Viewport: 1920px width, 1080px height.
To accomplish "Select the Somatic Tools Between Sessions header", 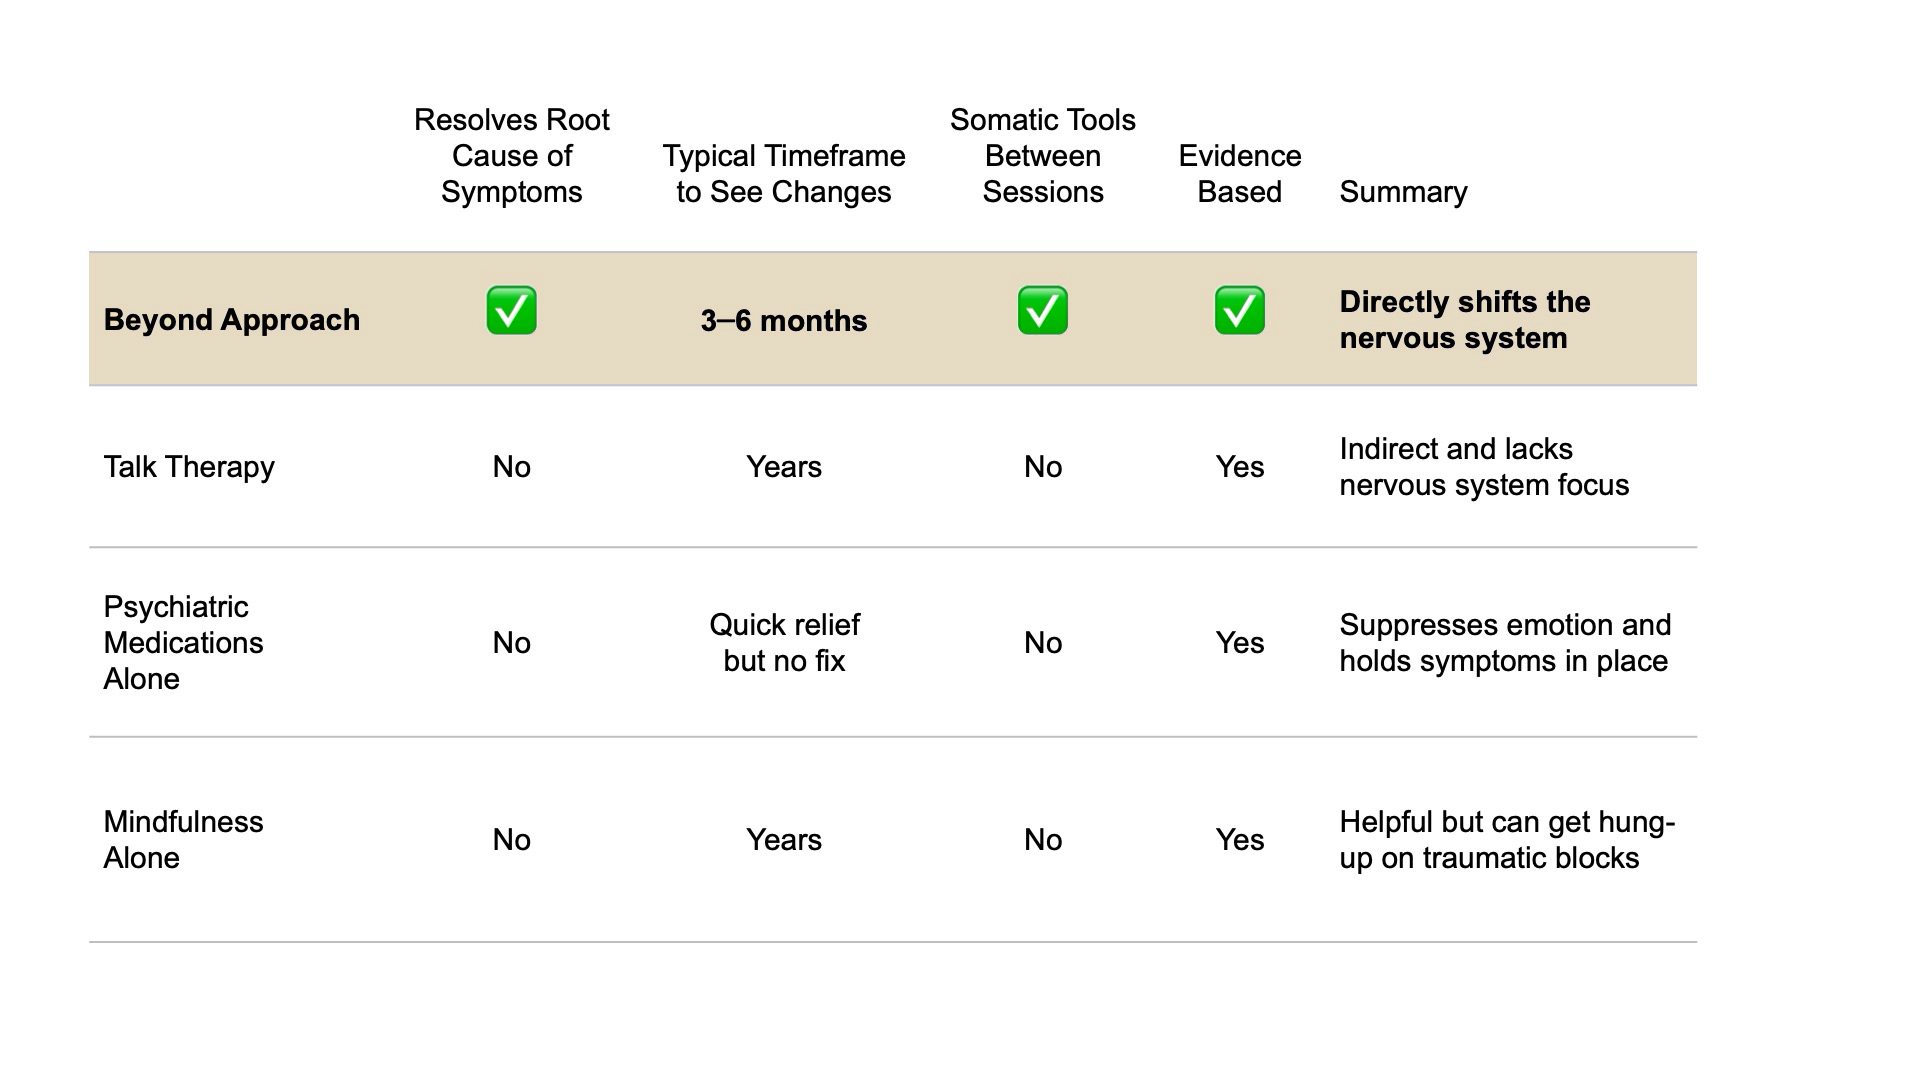I will [1042, 156].
